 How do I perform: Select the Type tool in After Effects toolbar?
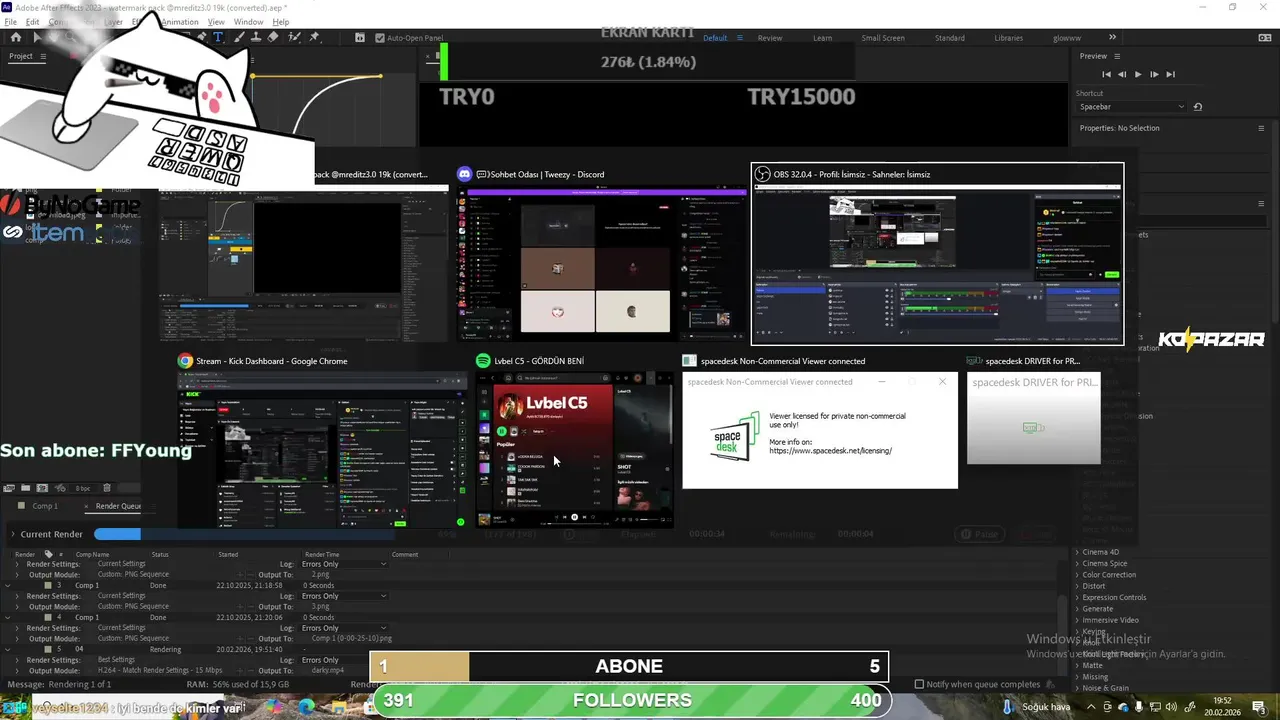tap(218, 37)
